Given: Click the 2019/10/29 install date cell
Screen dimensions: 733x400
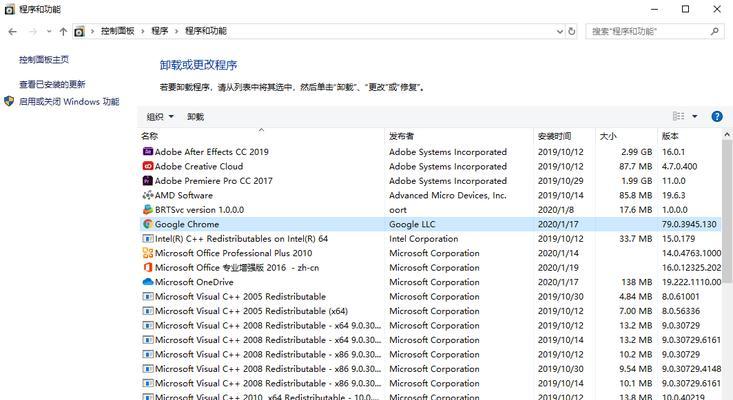Looking at the screenshot, I should tap(561, 181).
